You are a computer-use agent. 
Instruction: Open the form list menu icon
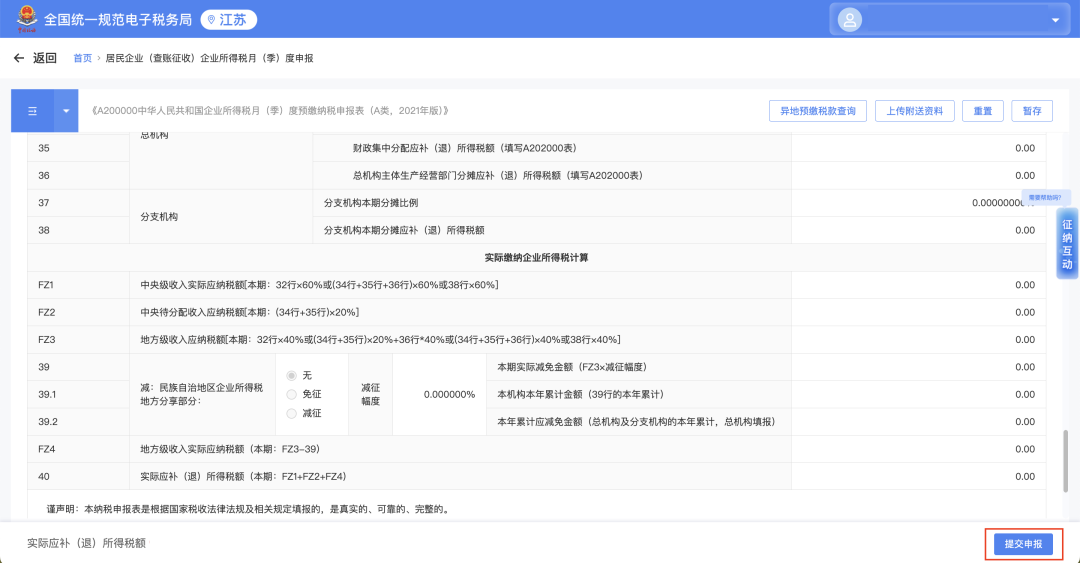[x=32, y=111]
